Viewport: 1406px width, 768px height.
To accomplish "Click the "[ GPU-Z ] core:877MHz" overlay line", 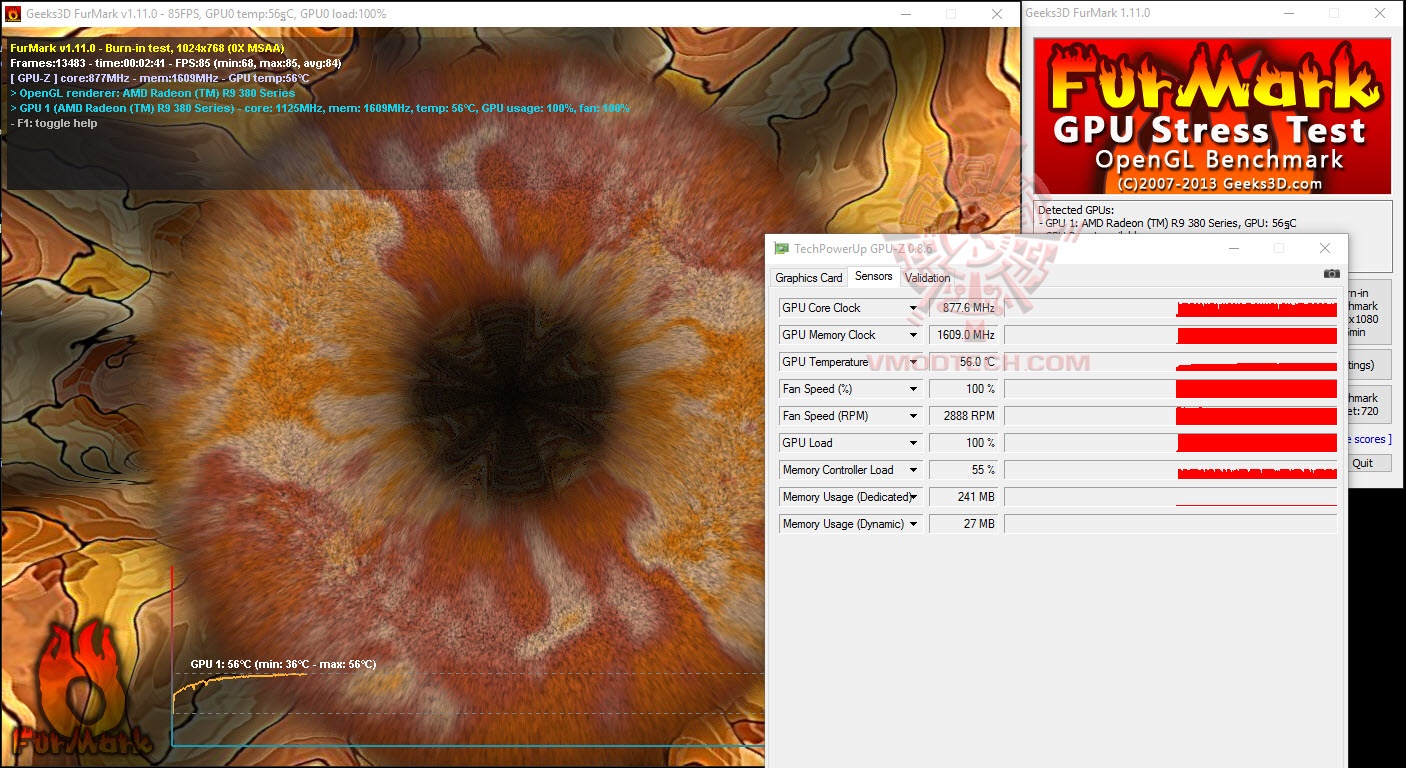I will pos(160,78).
